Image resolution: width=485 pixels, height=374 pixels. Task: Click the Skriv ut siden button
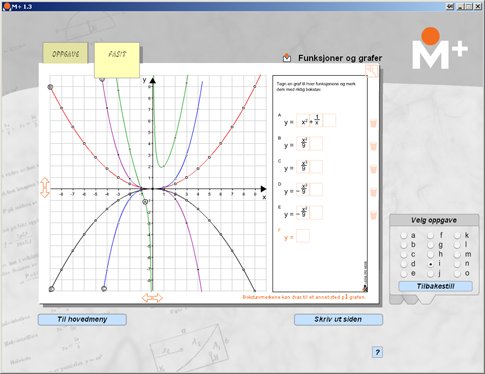pos(338,319)
